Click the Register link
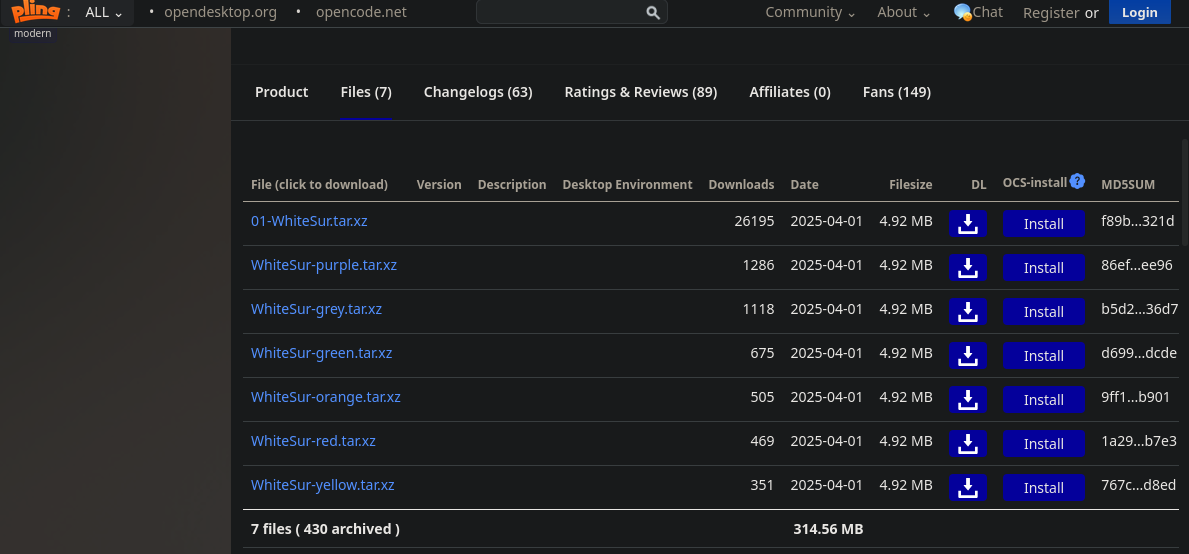 pos(1051,12)
